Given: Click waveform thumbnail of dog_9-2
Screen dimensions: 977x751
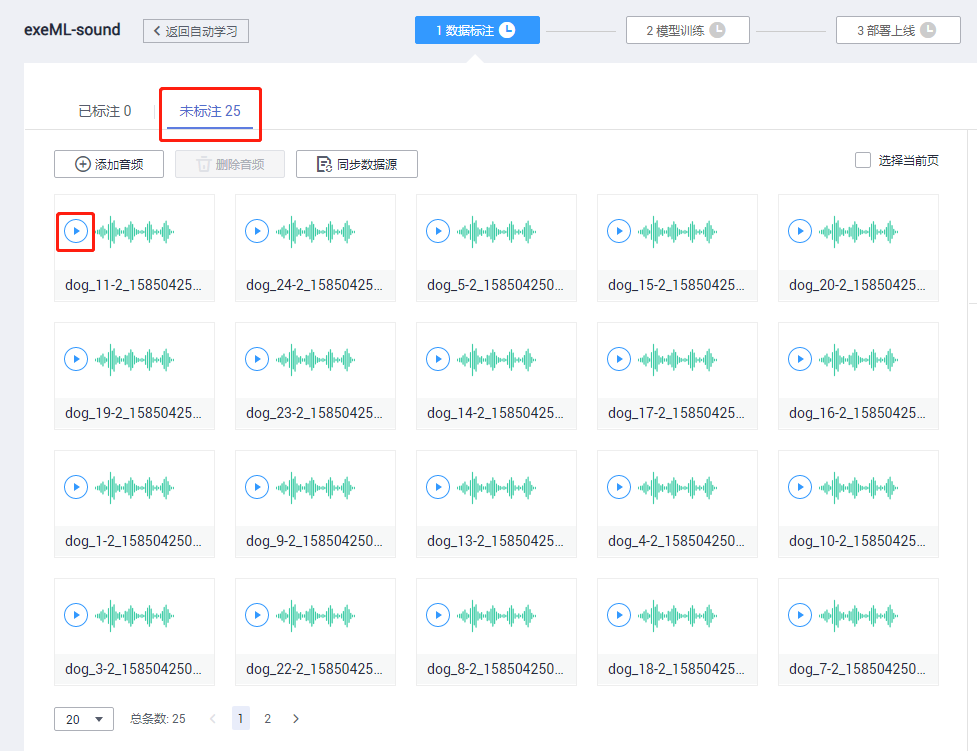Looking at the screenshot, I should [315, 487].
